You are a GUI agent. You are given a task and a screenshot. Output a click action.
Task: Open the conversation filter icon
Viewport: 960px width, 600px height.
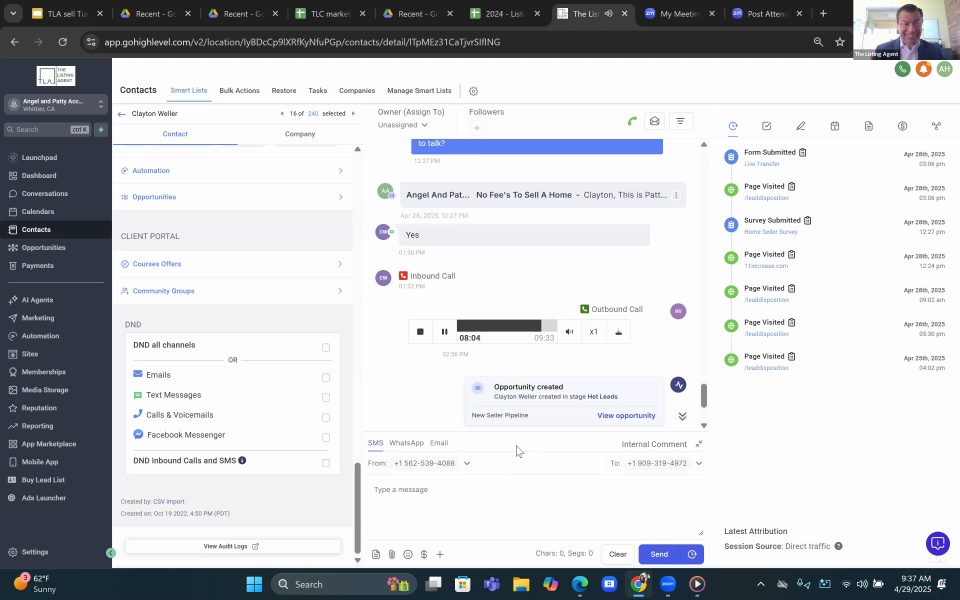coord(680,121)
